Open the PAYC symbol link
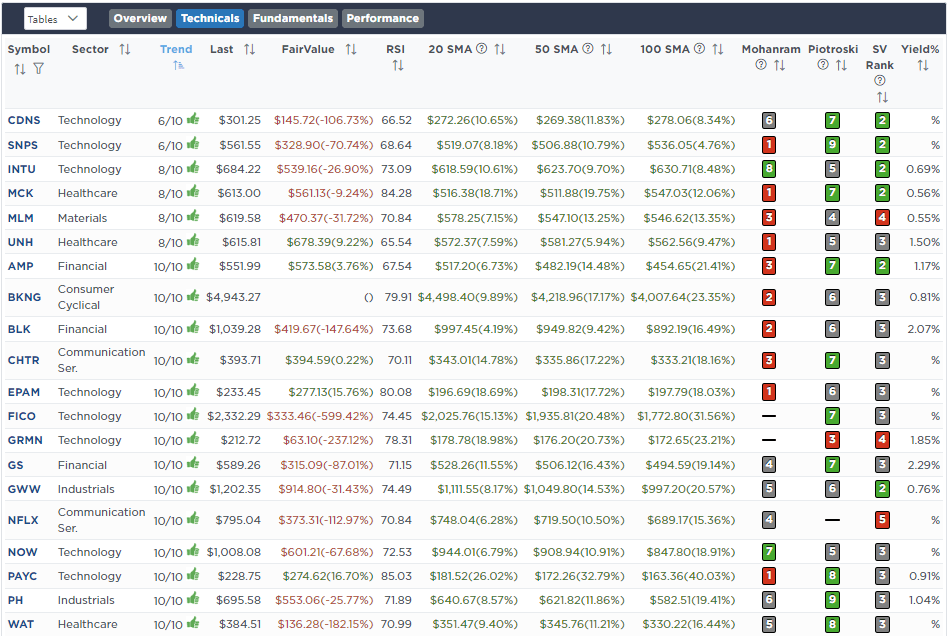 coord(22,576)
